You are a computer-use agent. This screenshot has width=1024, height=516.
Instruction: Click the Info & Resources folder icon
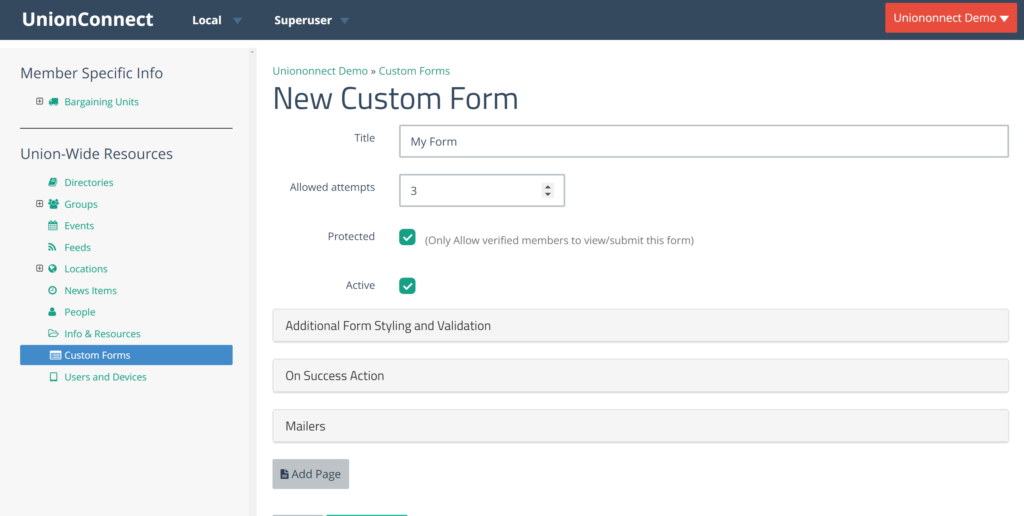53,333
